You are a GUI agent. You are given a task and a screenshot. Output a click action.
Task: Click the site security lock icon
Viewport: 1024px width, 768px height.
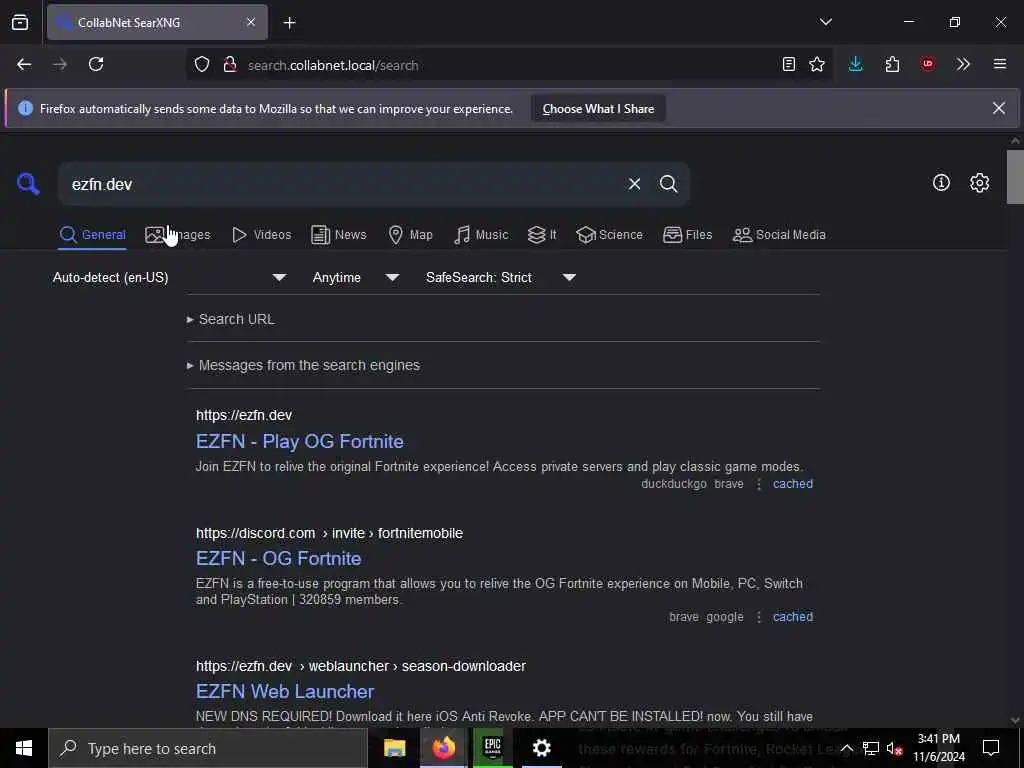pos(230,65)
